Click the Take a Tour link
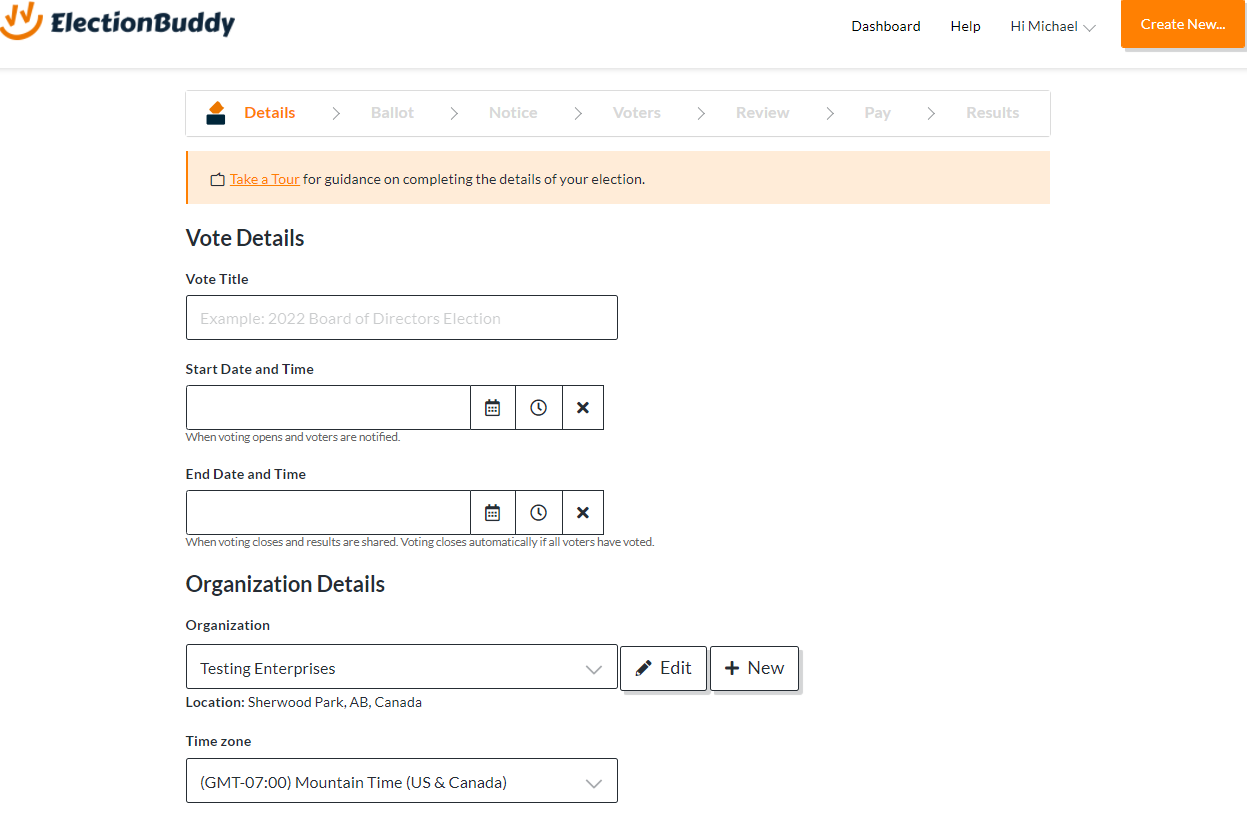This screenshot has width=1247, height=814. point(263,179)
